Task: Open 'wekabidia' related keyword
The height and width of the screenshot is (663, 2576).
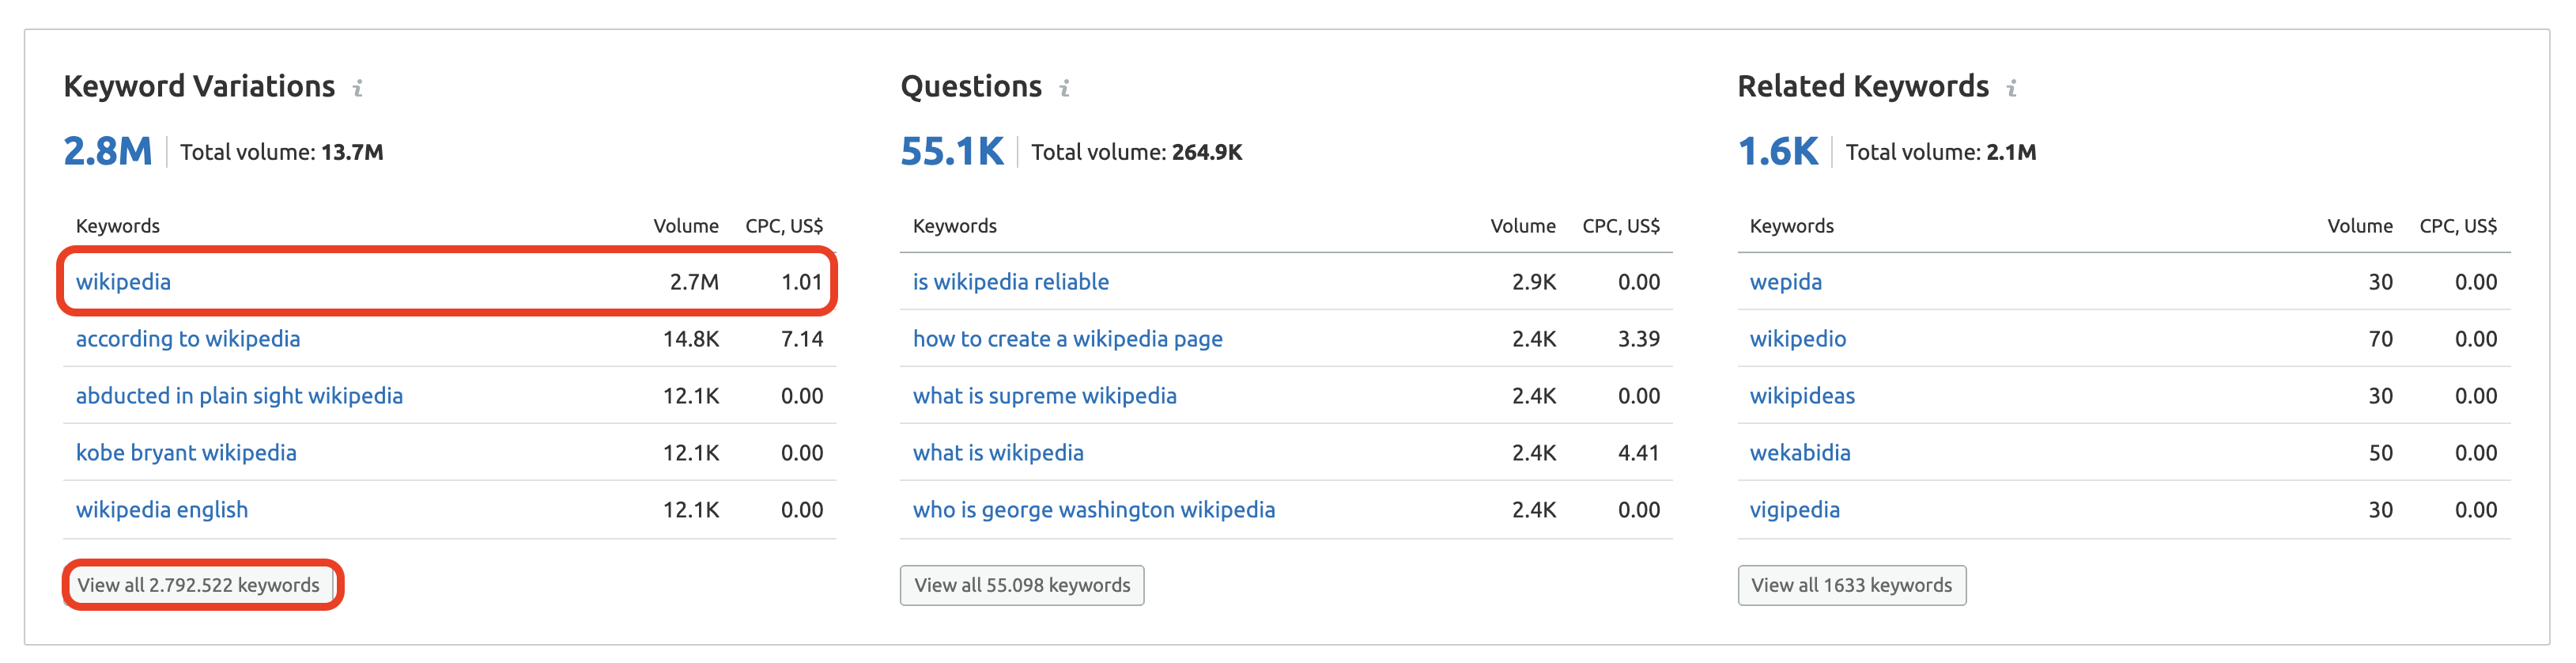Action: tap(1800, 453)
